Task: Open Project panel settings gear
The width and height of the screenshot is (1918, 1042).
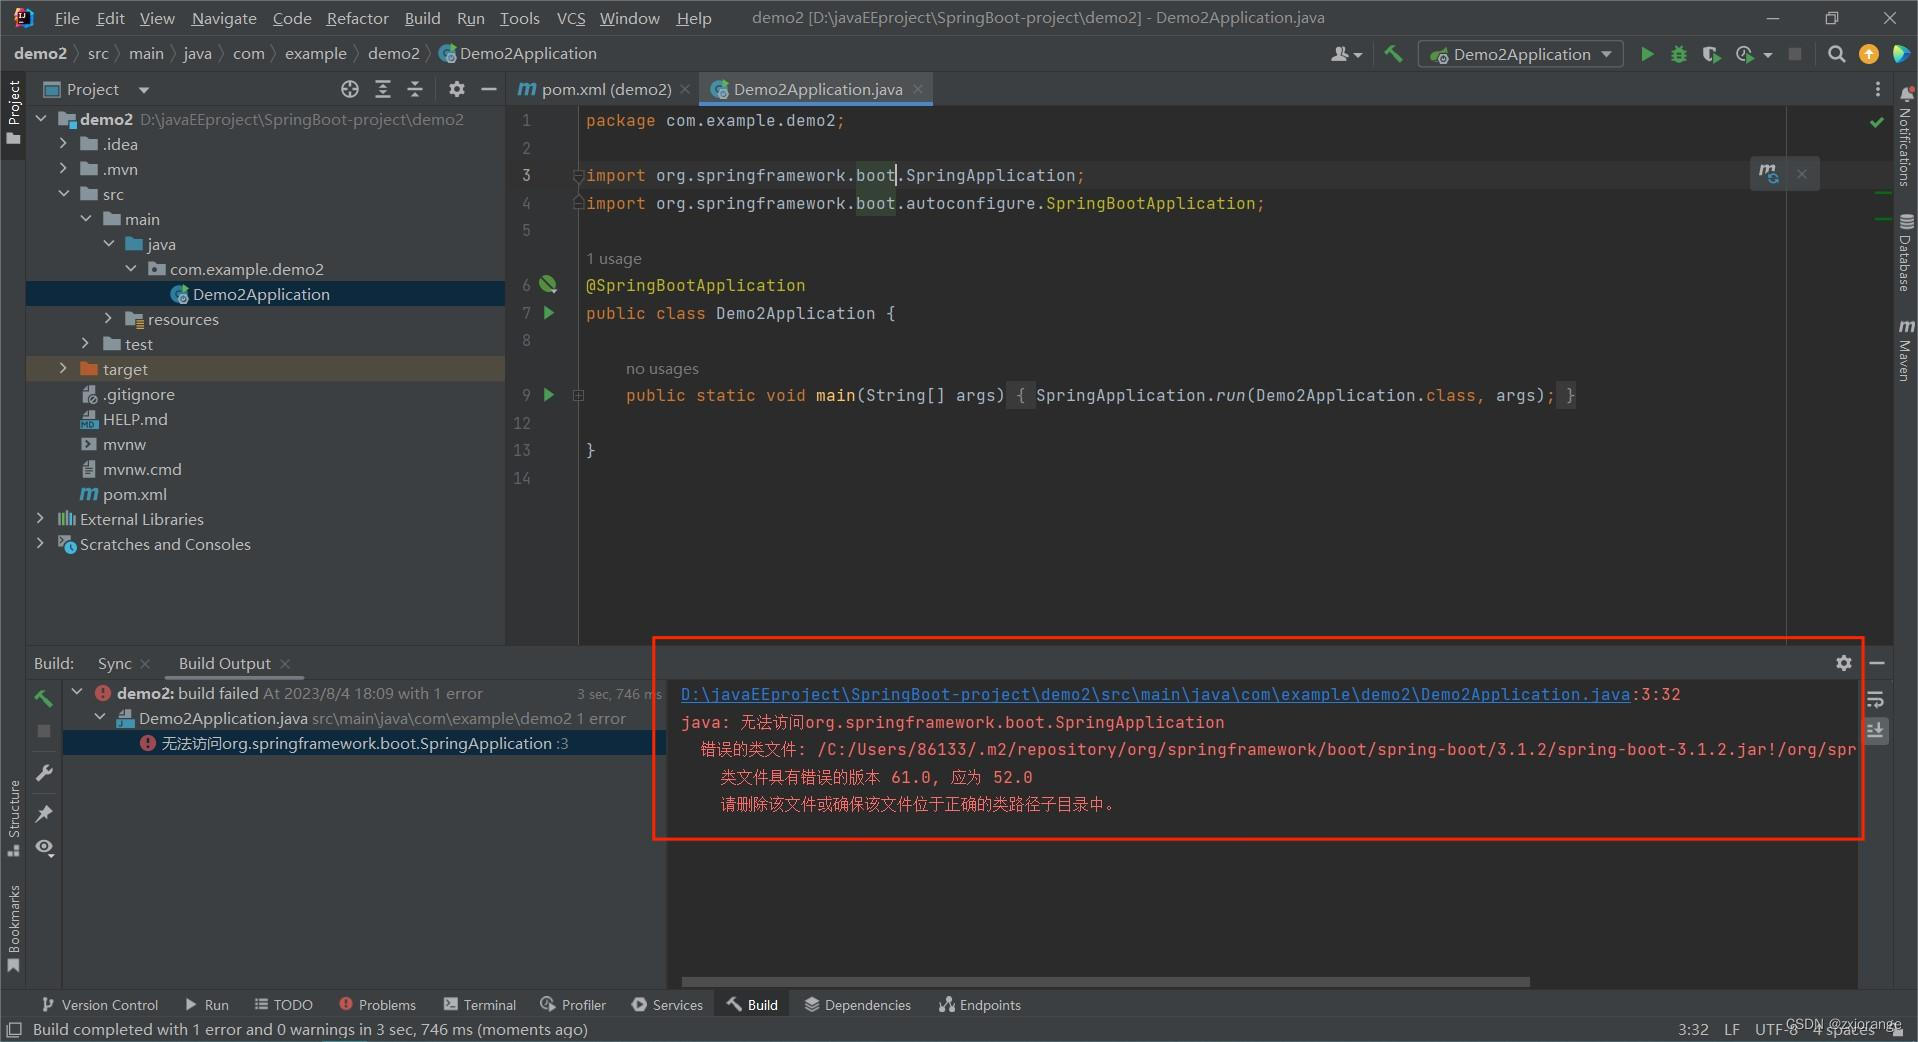Action: point(457,89)
